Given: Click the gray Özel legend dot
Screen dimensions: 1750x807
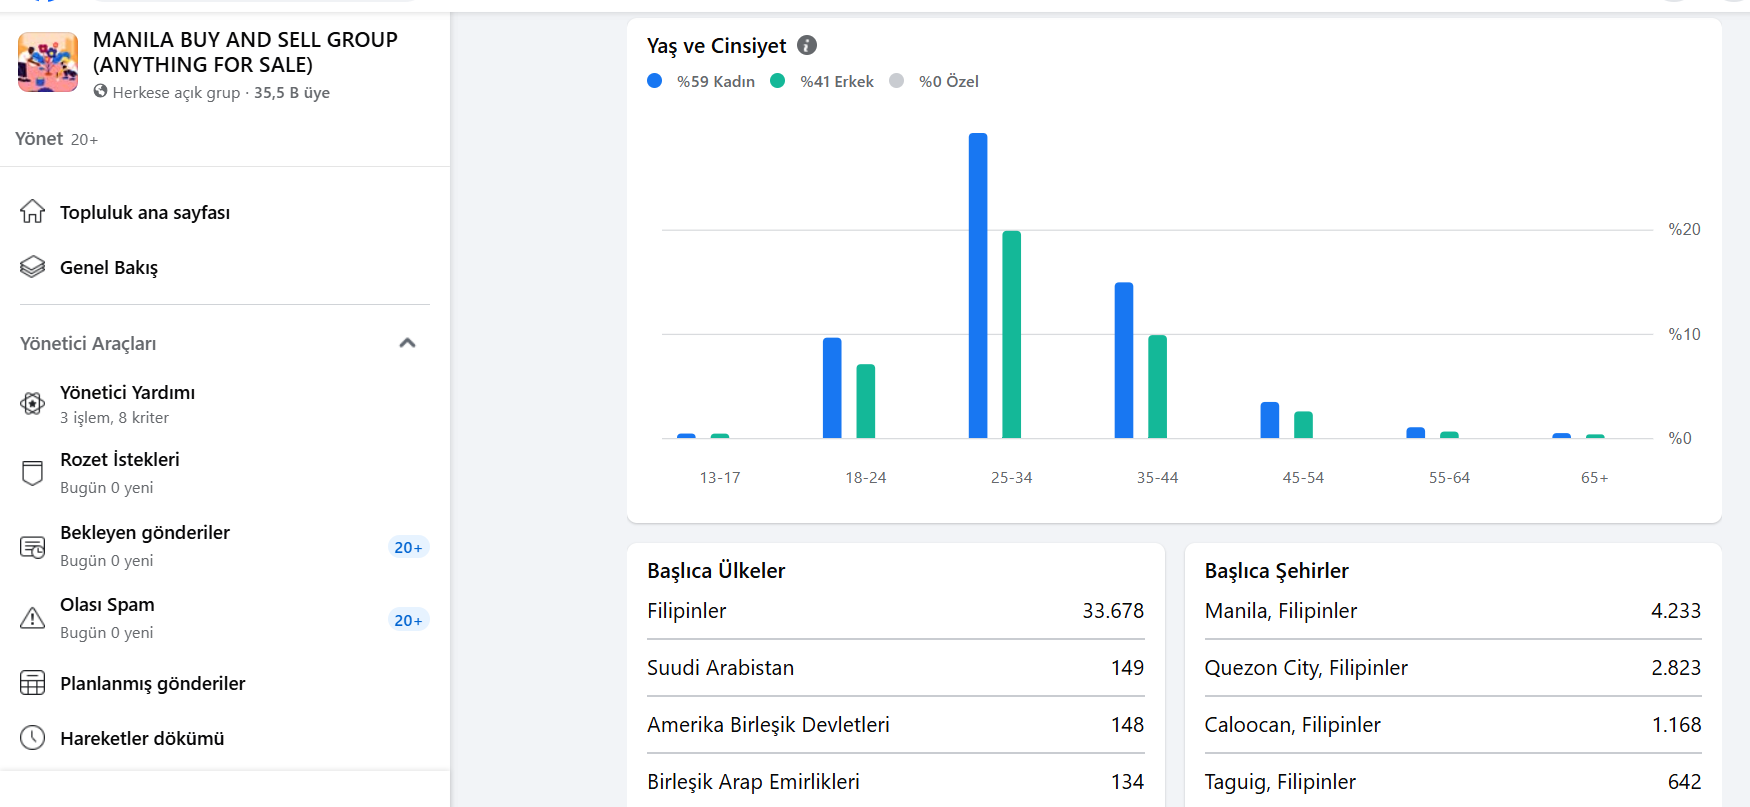Looking at the screenshot, I should (x=897, y=81).
